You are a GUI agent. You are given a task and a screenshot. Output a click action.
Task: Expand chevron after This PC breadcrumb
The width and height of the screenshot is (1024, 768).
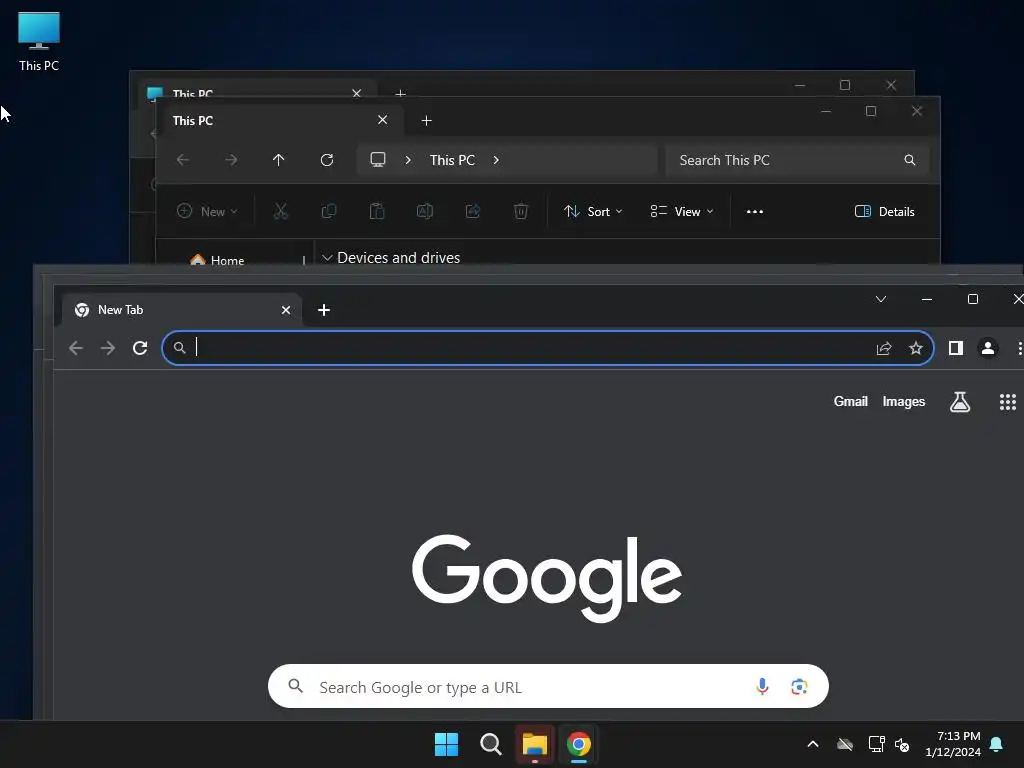coord(496,160)
